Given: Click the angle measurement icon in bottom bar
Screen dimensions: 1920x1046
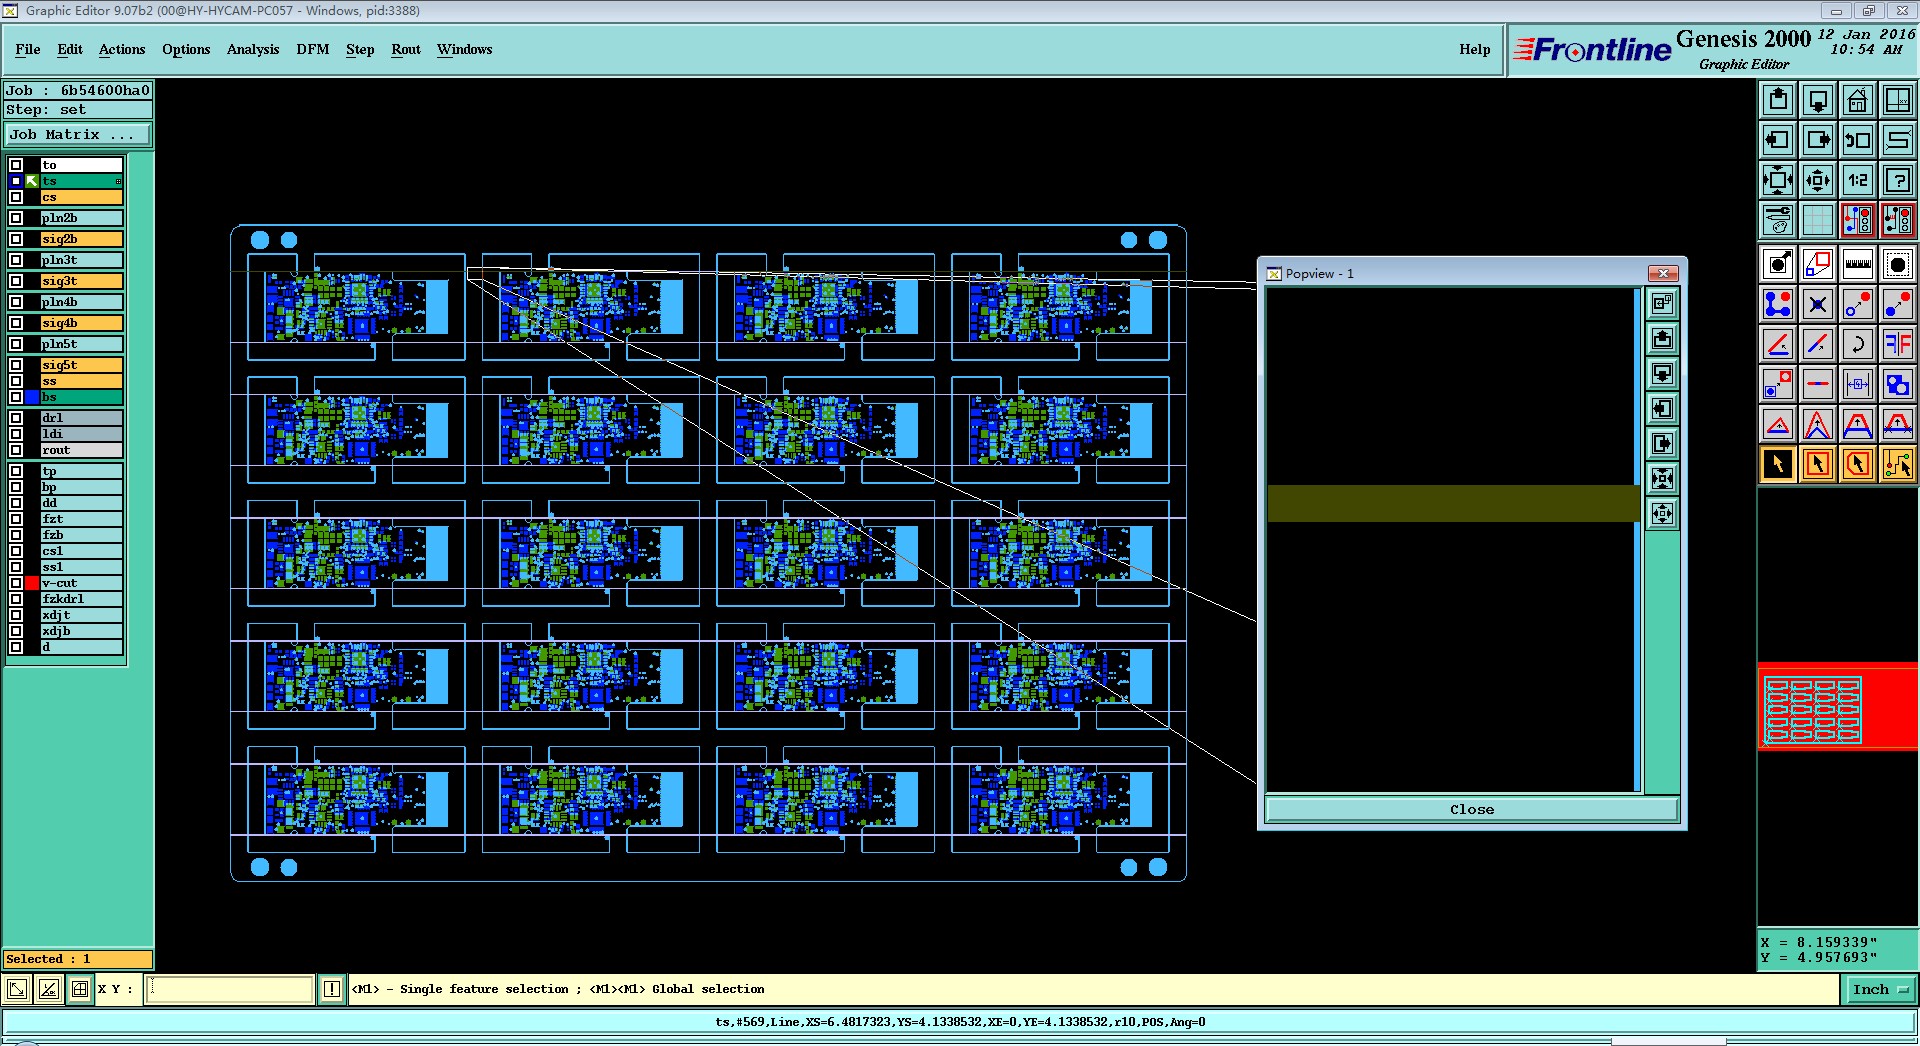Looking at the screenshot, I should (x=48, y=990).
